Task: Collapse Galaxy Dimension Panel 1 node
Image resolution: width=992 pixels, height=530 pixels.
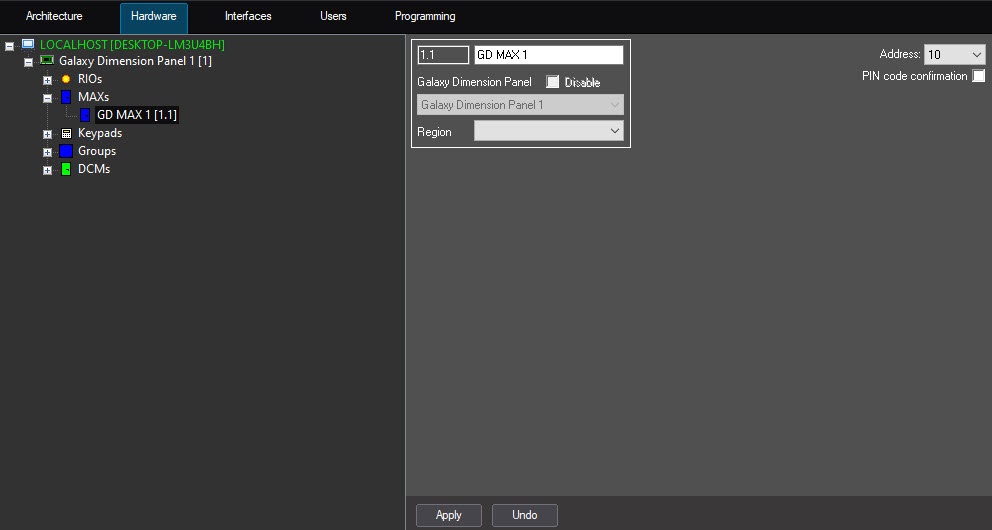Action: click(x=28, y=62)
